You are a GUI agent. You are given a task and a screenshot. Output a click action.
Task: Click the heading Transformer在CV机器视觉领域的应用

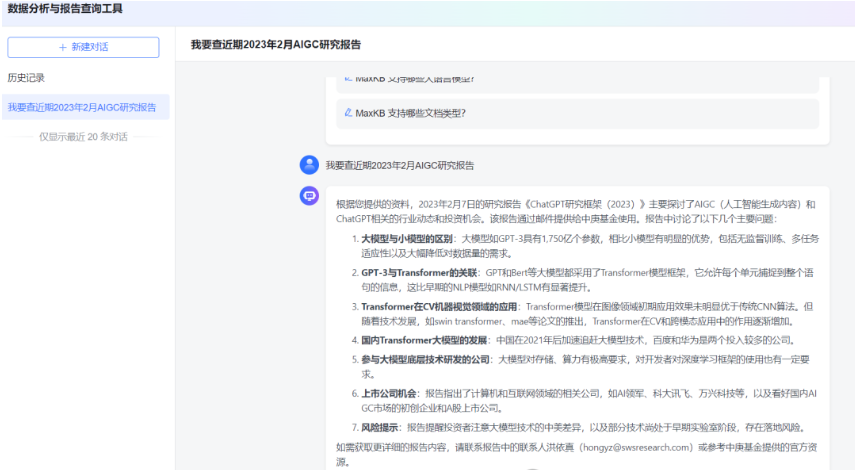(x=439, y=306)
